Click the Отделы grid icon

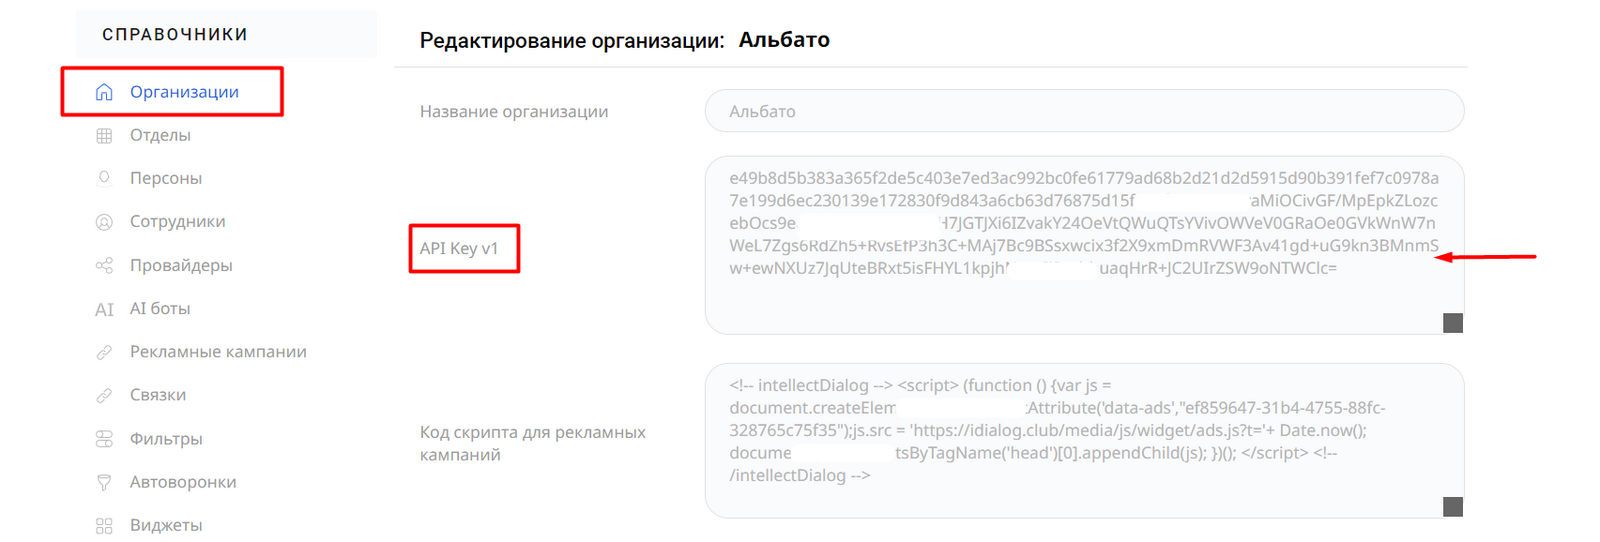[x=104, y=136]
